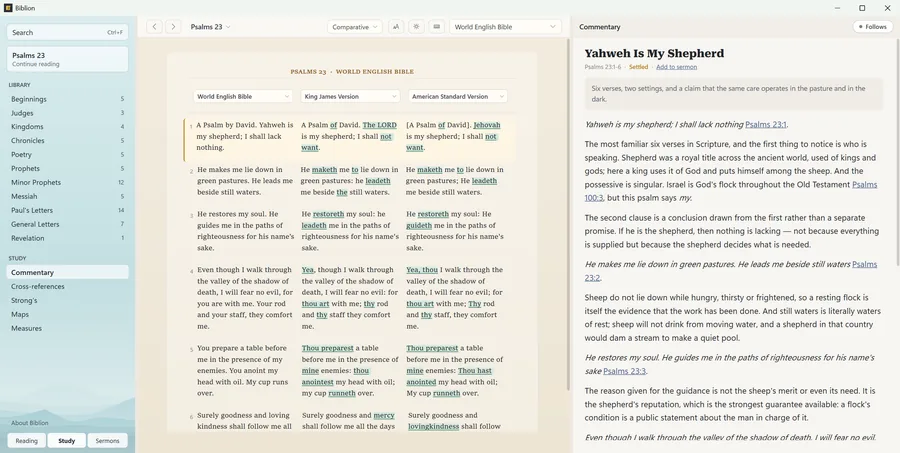The width and height of the screenshot is (900, 453).
Task: Open the Judges library section
Action: point(68,113)
